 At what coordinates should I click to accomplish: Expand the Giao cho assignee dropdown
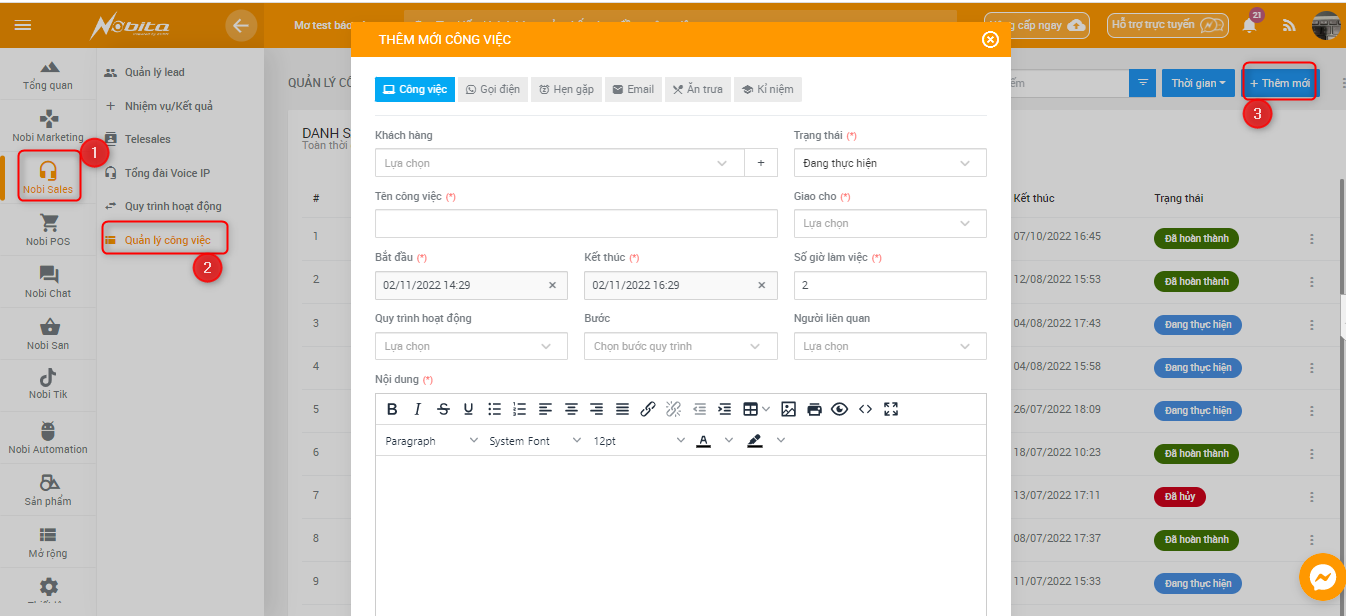(889, 224)
